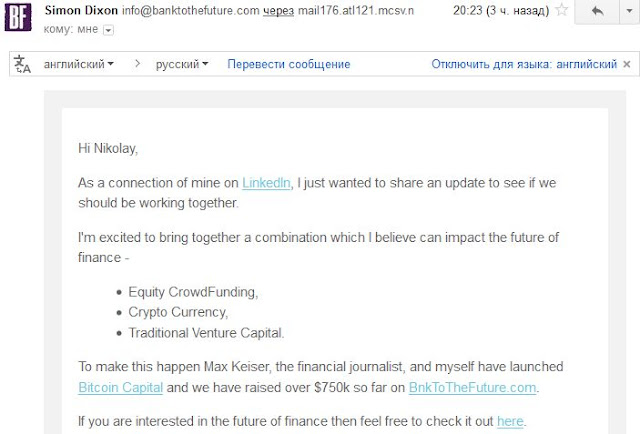Click sender name Simon Dixon
Screen dimensions: 640x434
(x=81, y=10)
